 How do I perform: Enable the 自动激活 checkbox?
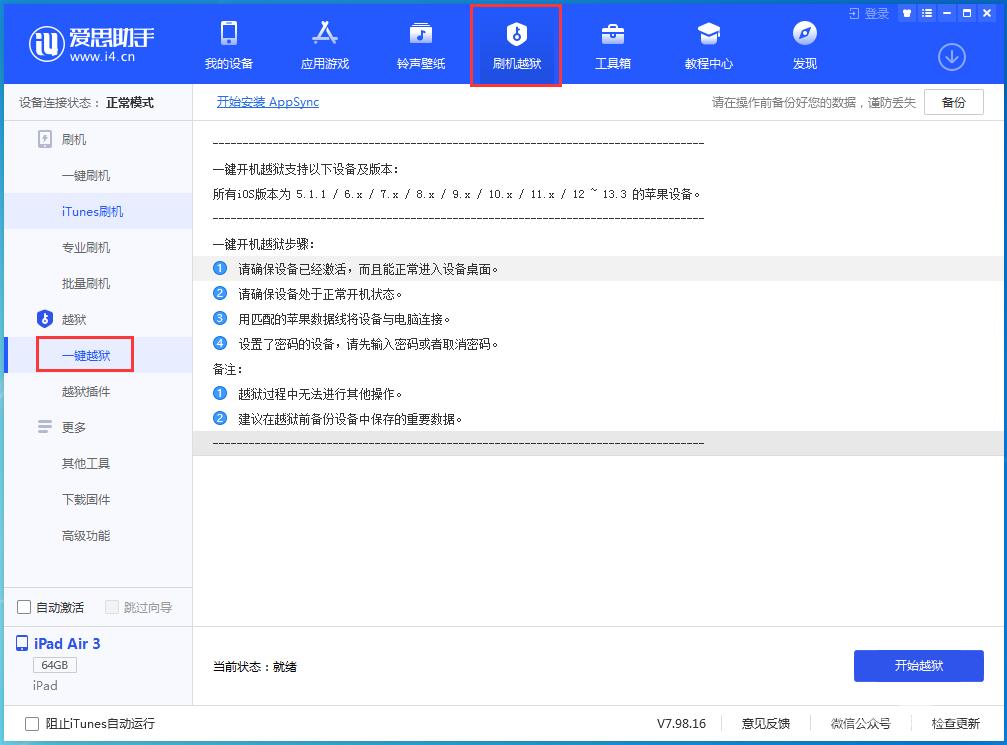pyautogui.click(x=22, y=607)
